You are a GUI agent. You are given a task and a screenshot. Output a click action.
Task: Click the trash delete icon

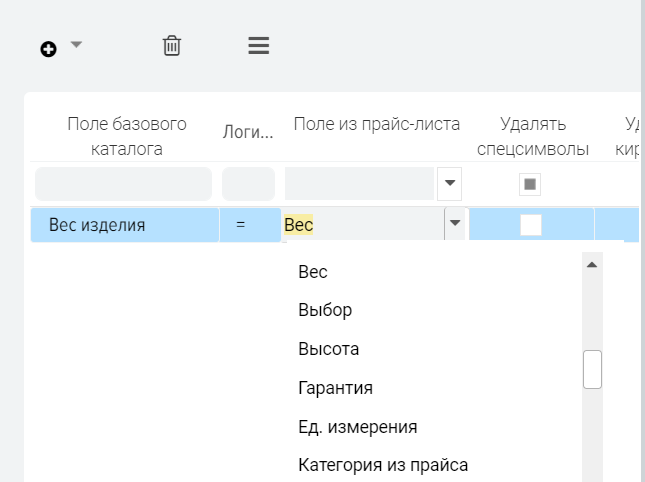click(x=172, y=46)
